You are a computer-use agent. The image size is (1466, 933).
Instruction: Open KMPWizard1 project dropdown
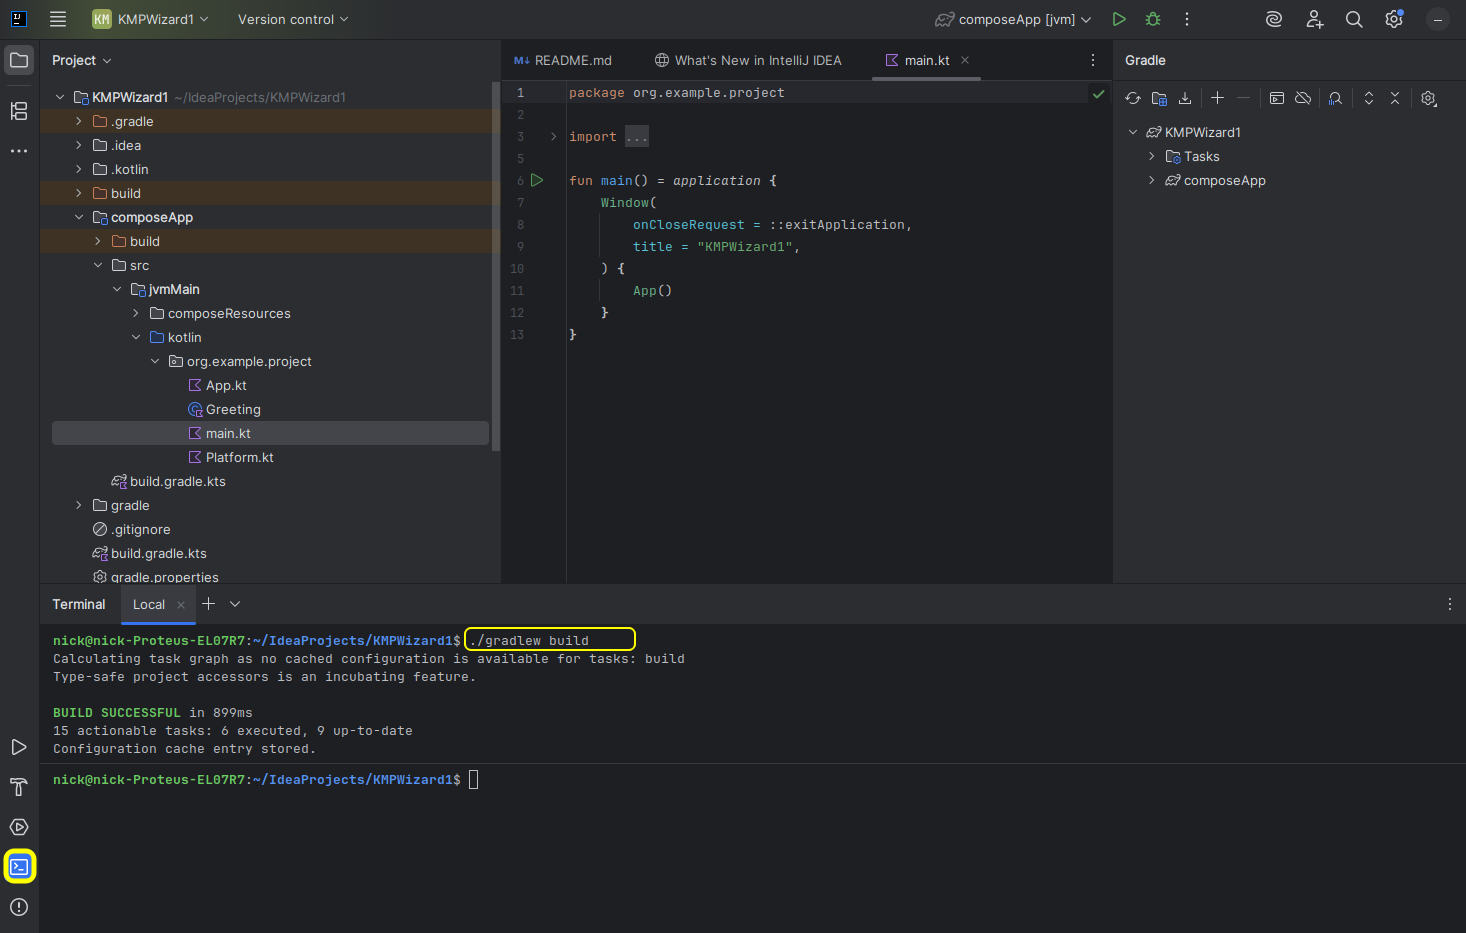tap(151, 19)
